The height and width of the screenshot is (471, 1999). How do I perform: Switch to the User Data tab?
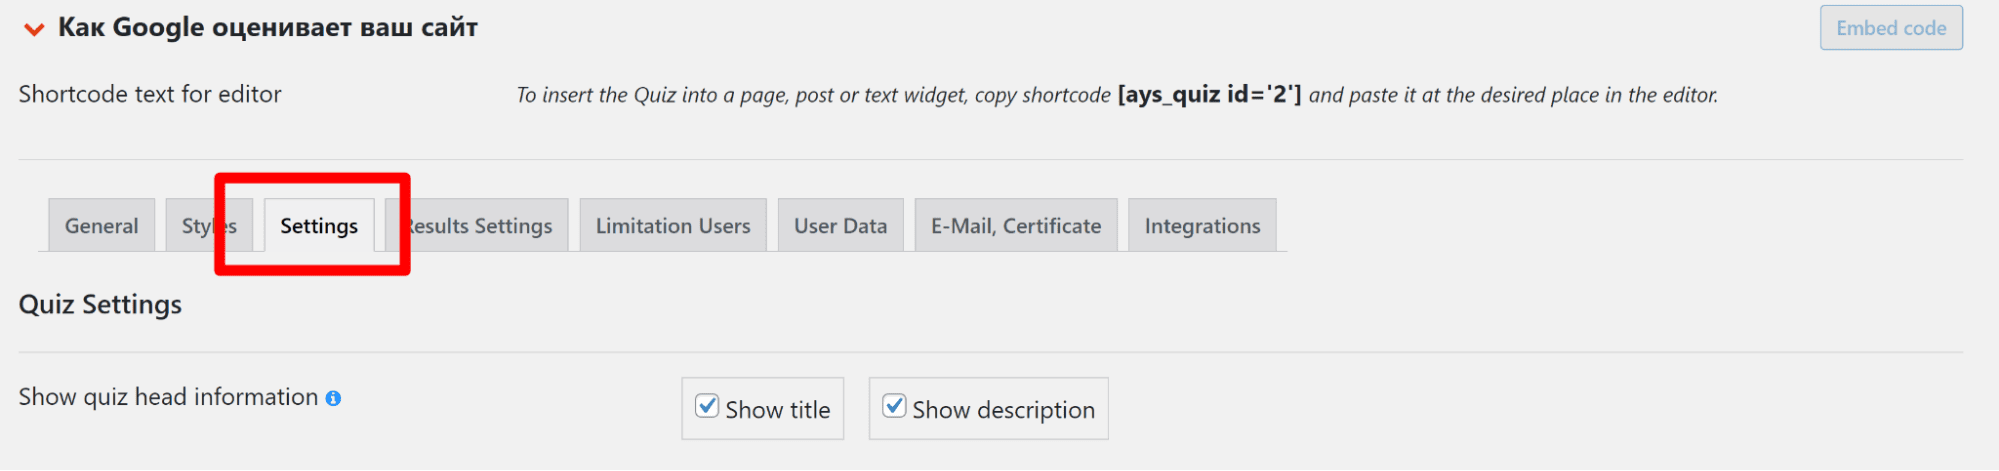[840, 226]
